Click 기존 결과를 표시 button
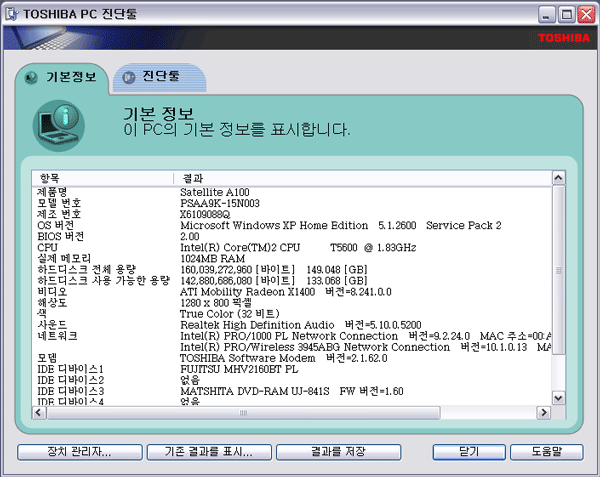This screenshot has height=477, width=600. (x=209, y=452)
